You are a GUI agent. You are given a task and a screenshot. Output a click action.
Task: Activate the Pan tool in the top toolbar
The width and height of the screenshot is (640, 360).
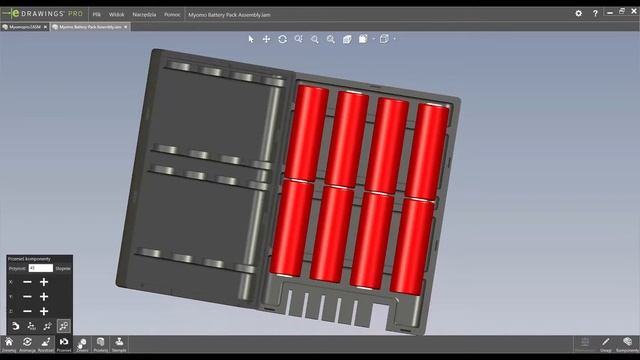click(x=266, y=39)
